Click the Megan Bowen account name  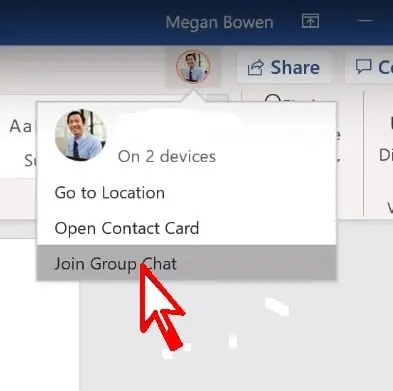click(220, 22)
